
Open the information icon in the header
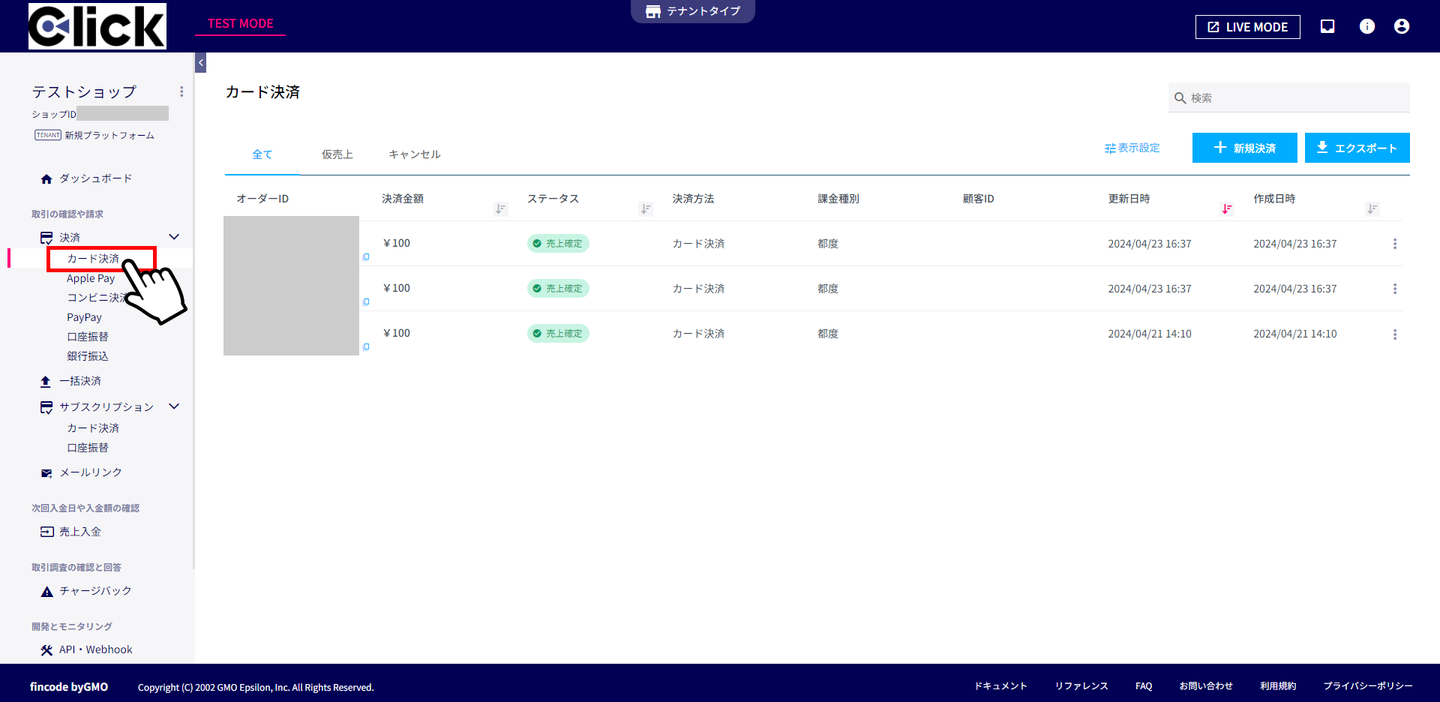(1367, 27)
